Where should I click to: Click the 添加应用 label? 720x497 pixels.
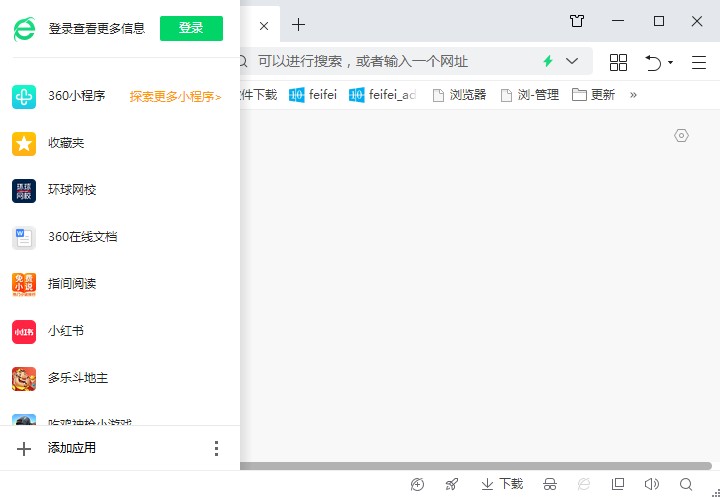pyautogui.click(x=72, y=448)
